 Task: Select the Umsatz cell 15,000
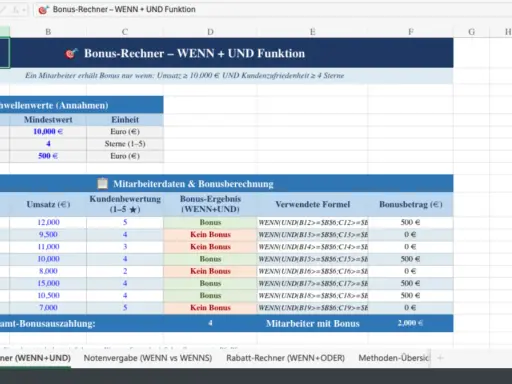48,283
